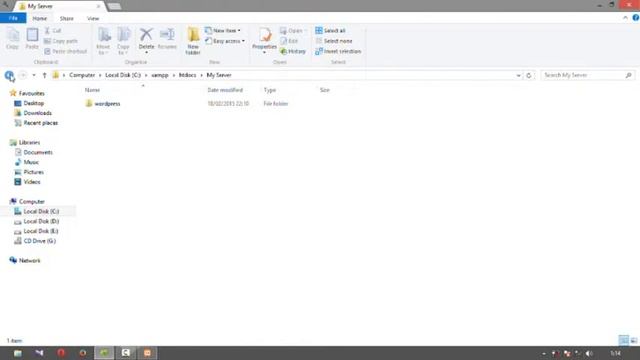The width and height of the screenshot is (640, 360).
Task: Open the Pictures library
Action: (x=29, y=172)
